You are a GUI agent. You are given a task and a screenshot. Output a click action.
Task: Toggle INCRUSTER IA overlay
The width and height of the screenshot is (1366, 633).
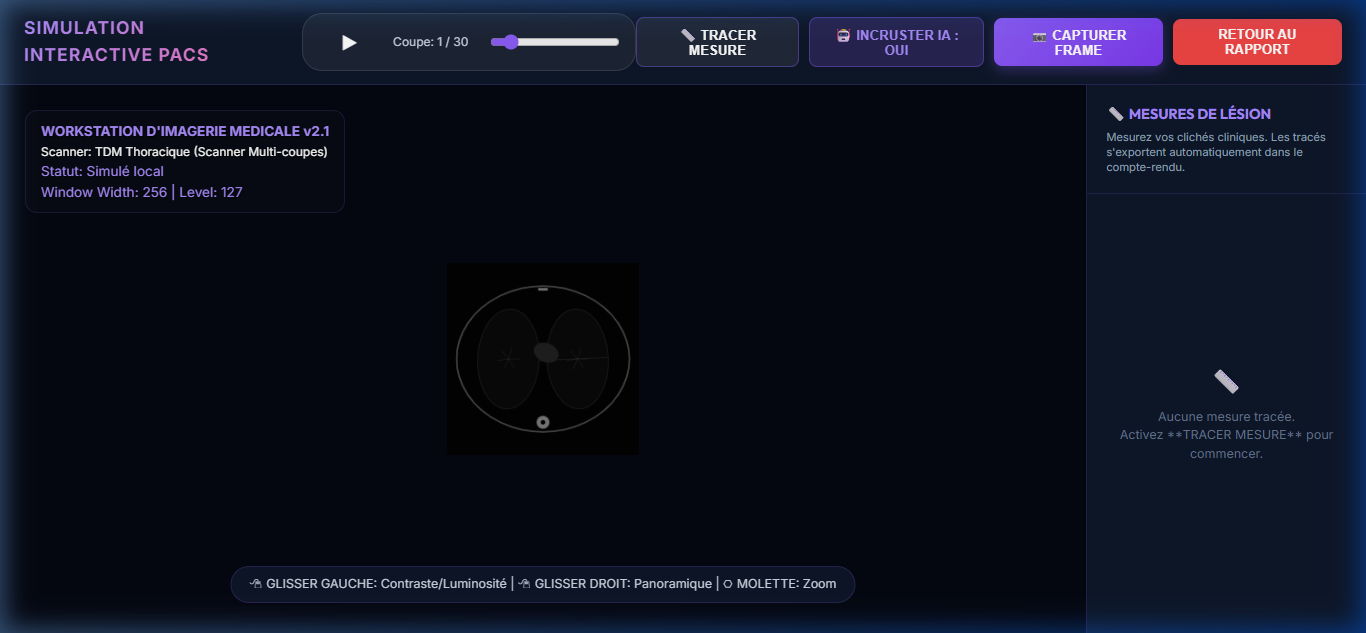896,42
